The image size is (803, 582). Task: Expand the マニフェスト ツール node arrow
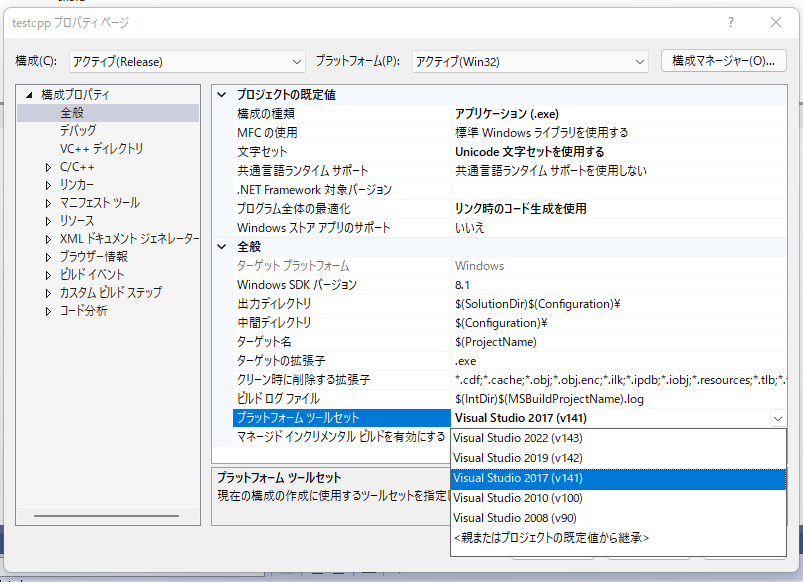coord(48,203)
